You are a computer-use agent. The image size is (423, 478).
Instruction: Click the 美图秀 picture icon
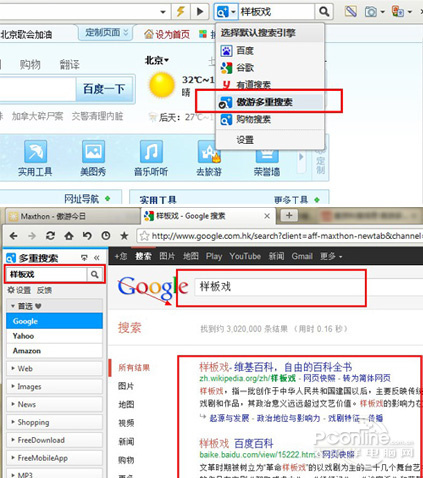93,151
